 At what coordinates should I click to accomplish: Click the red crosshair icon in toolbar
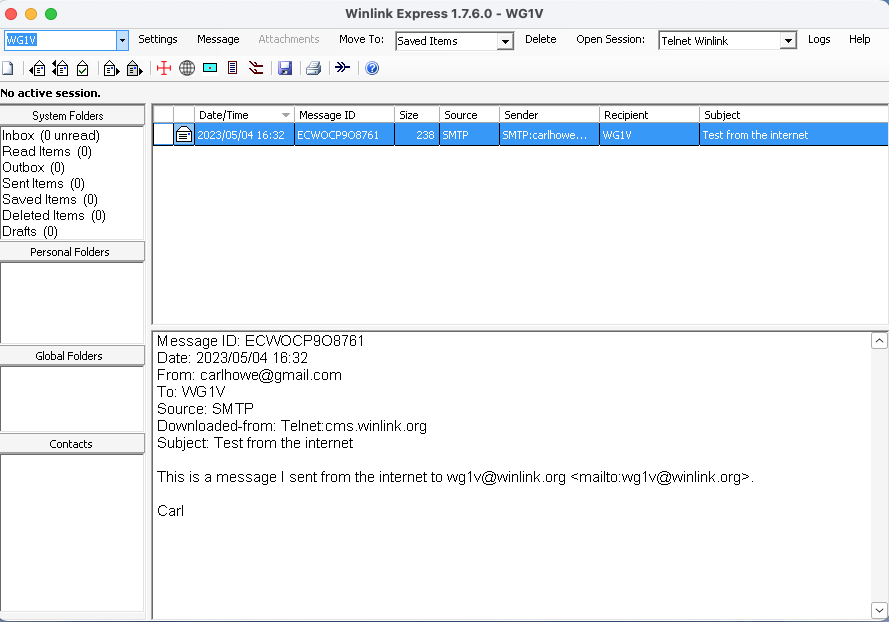coord(164,69)
